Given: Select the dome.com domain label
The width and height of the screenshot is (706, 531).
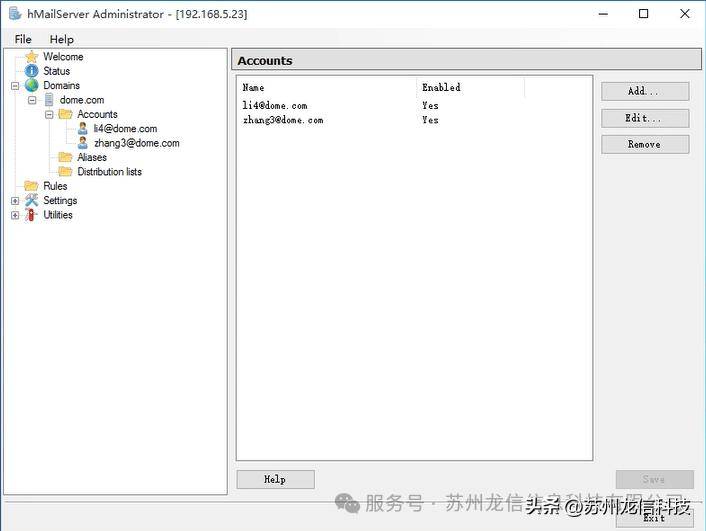Looking at the screenshot, I should [x=82, y=100].
